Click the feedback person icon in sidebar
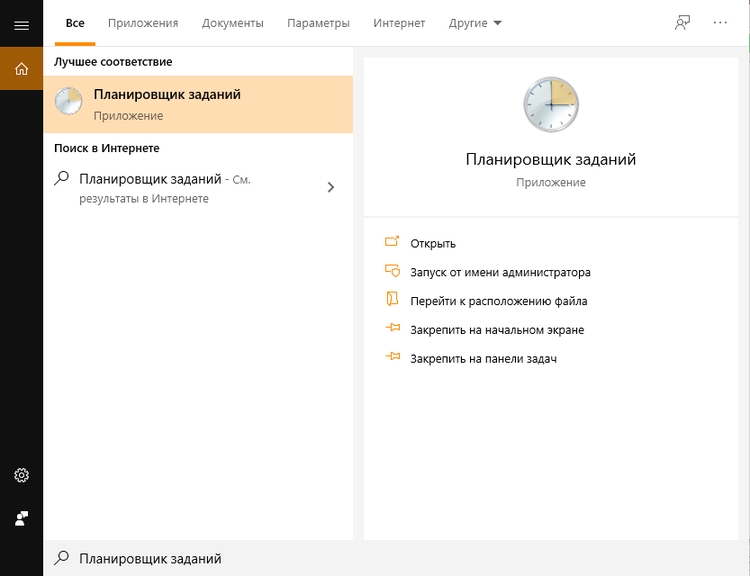 (22, 518)
